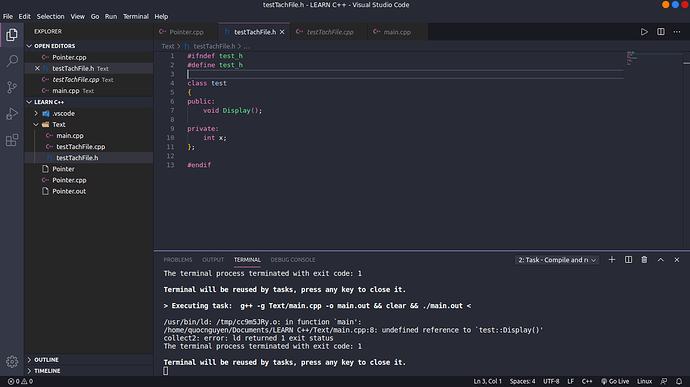Open the terminal task selector dropdown
Viewport: 690px width, 387px height.
(557, 260)
